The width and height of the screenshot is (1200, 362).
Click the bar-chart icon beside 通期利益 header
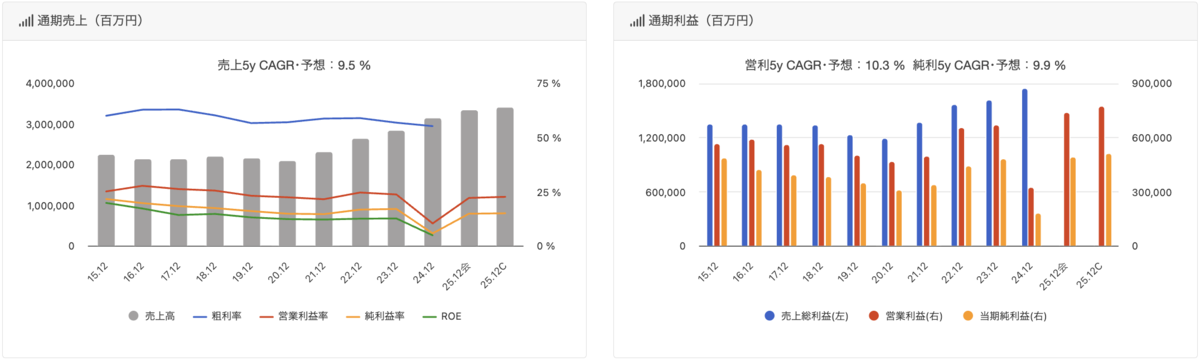[637, 20]
